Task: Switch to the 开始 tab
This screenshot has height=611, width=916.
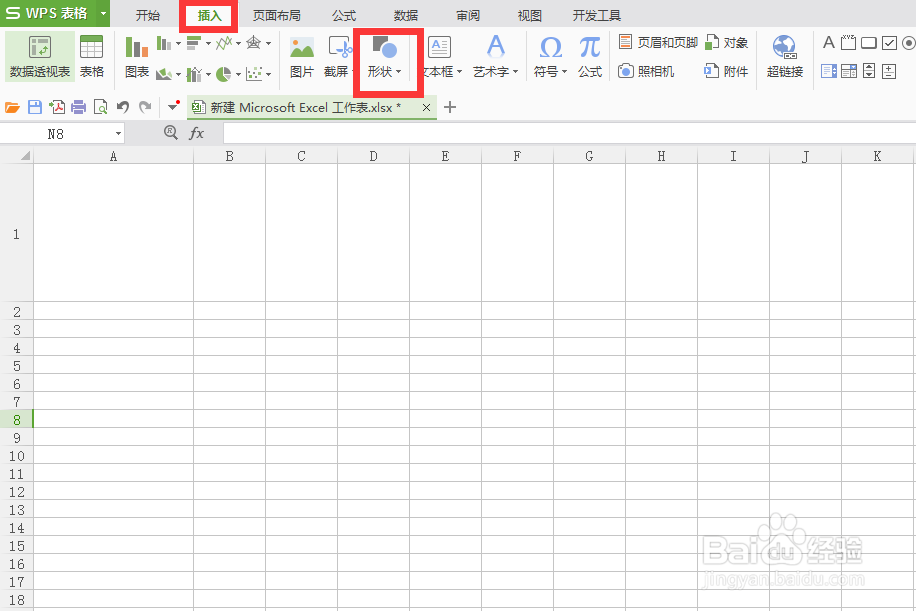Action: point(148,15)
